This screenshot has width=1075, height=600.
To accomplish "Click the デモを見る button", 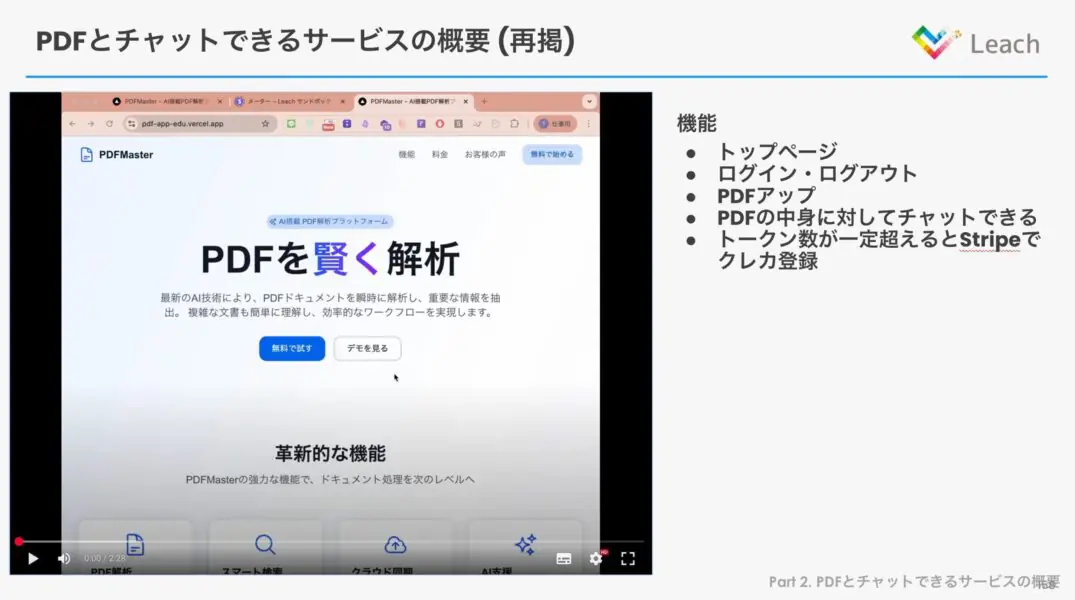I will tap(367, 348).
